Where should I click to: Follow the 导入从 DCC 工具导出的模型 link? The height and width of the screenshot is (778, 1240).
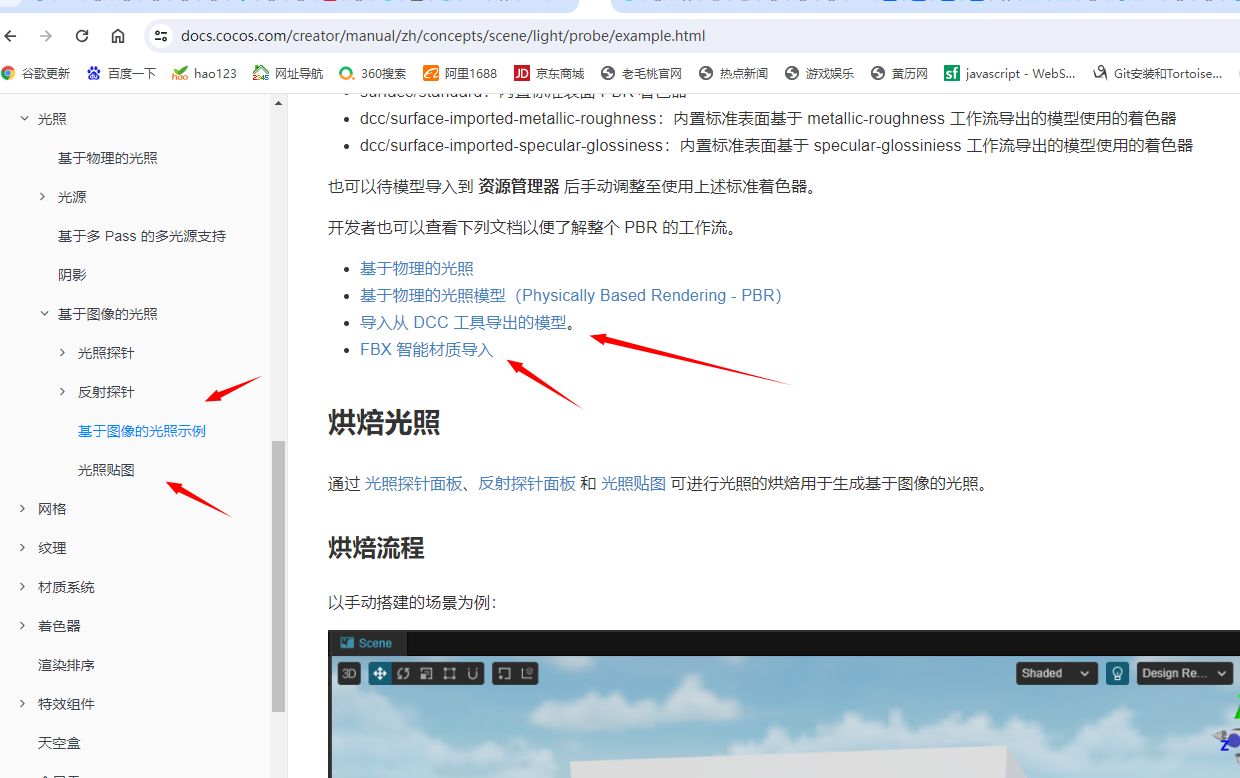point(463,322)
